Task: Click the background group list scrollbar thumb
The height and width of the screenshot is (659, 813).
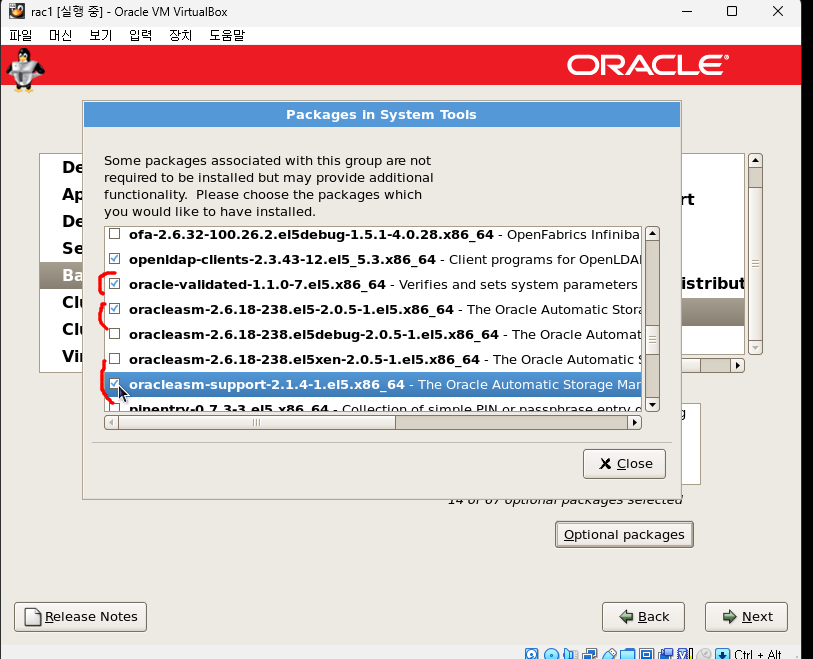Action: [x=755, y=263]
